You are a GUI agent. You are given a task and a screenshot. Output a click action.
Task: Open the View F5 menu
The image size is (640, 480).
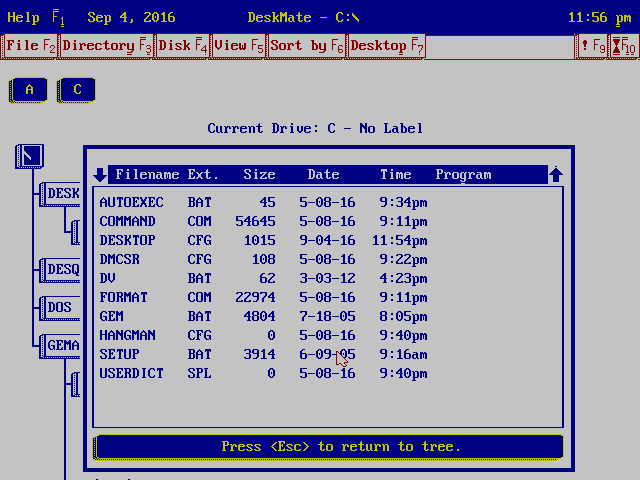[239, 46]
